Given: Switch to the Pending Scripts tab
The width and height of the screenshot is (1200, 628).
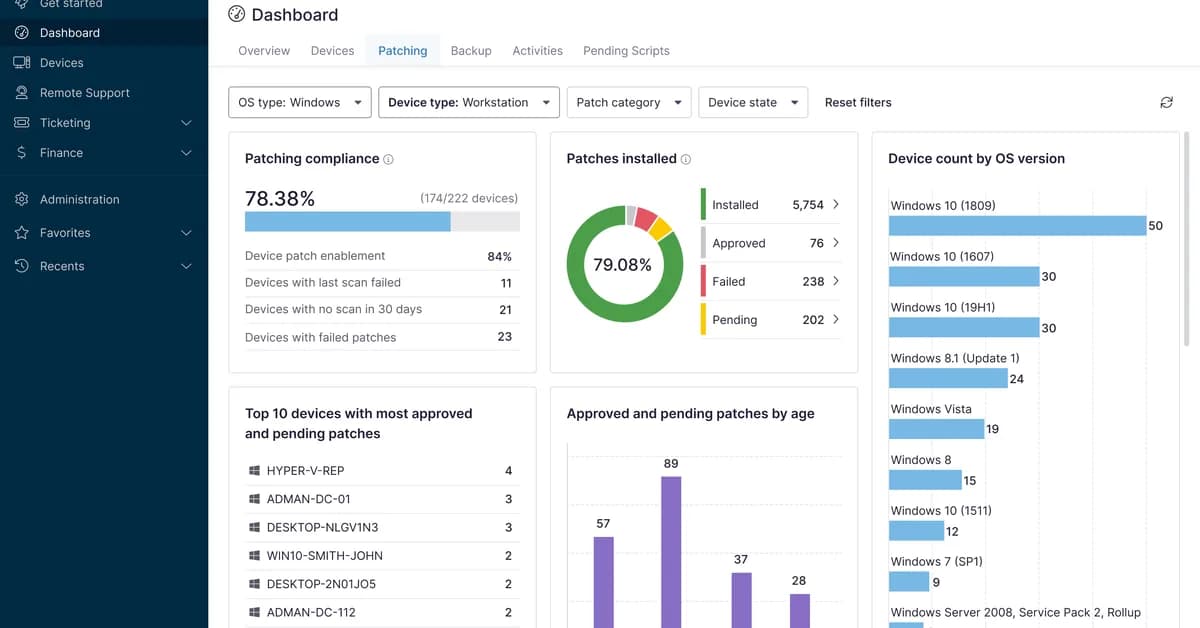Looking at the screenshot, I should pyautogui.click(x=627, y=51).
